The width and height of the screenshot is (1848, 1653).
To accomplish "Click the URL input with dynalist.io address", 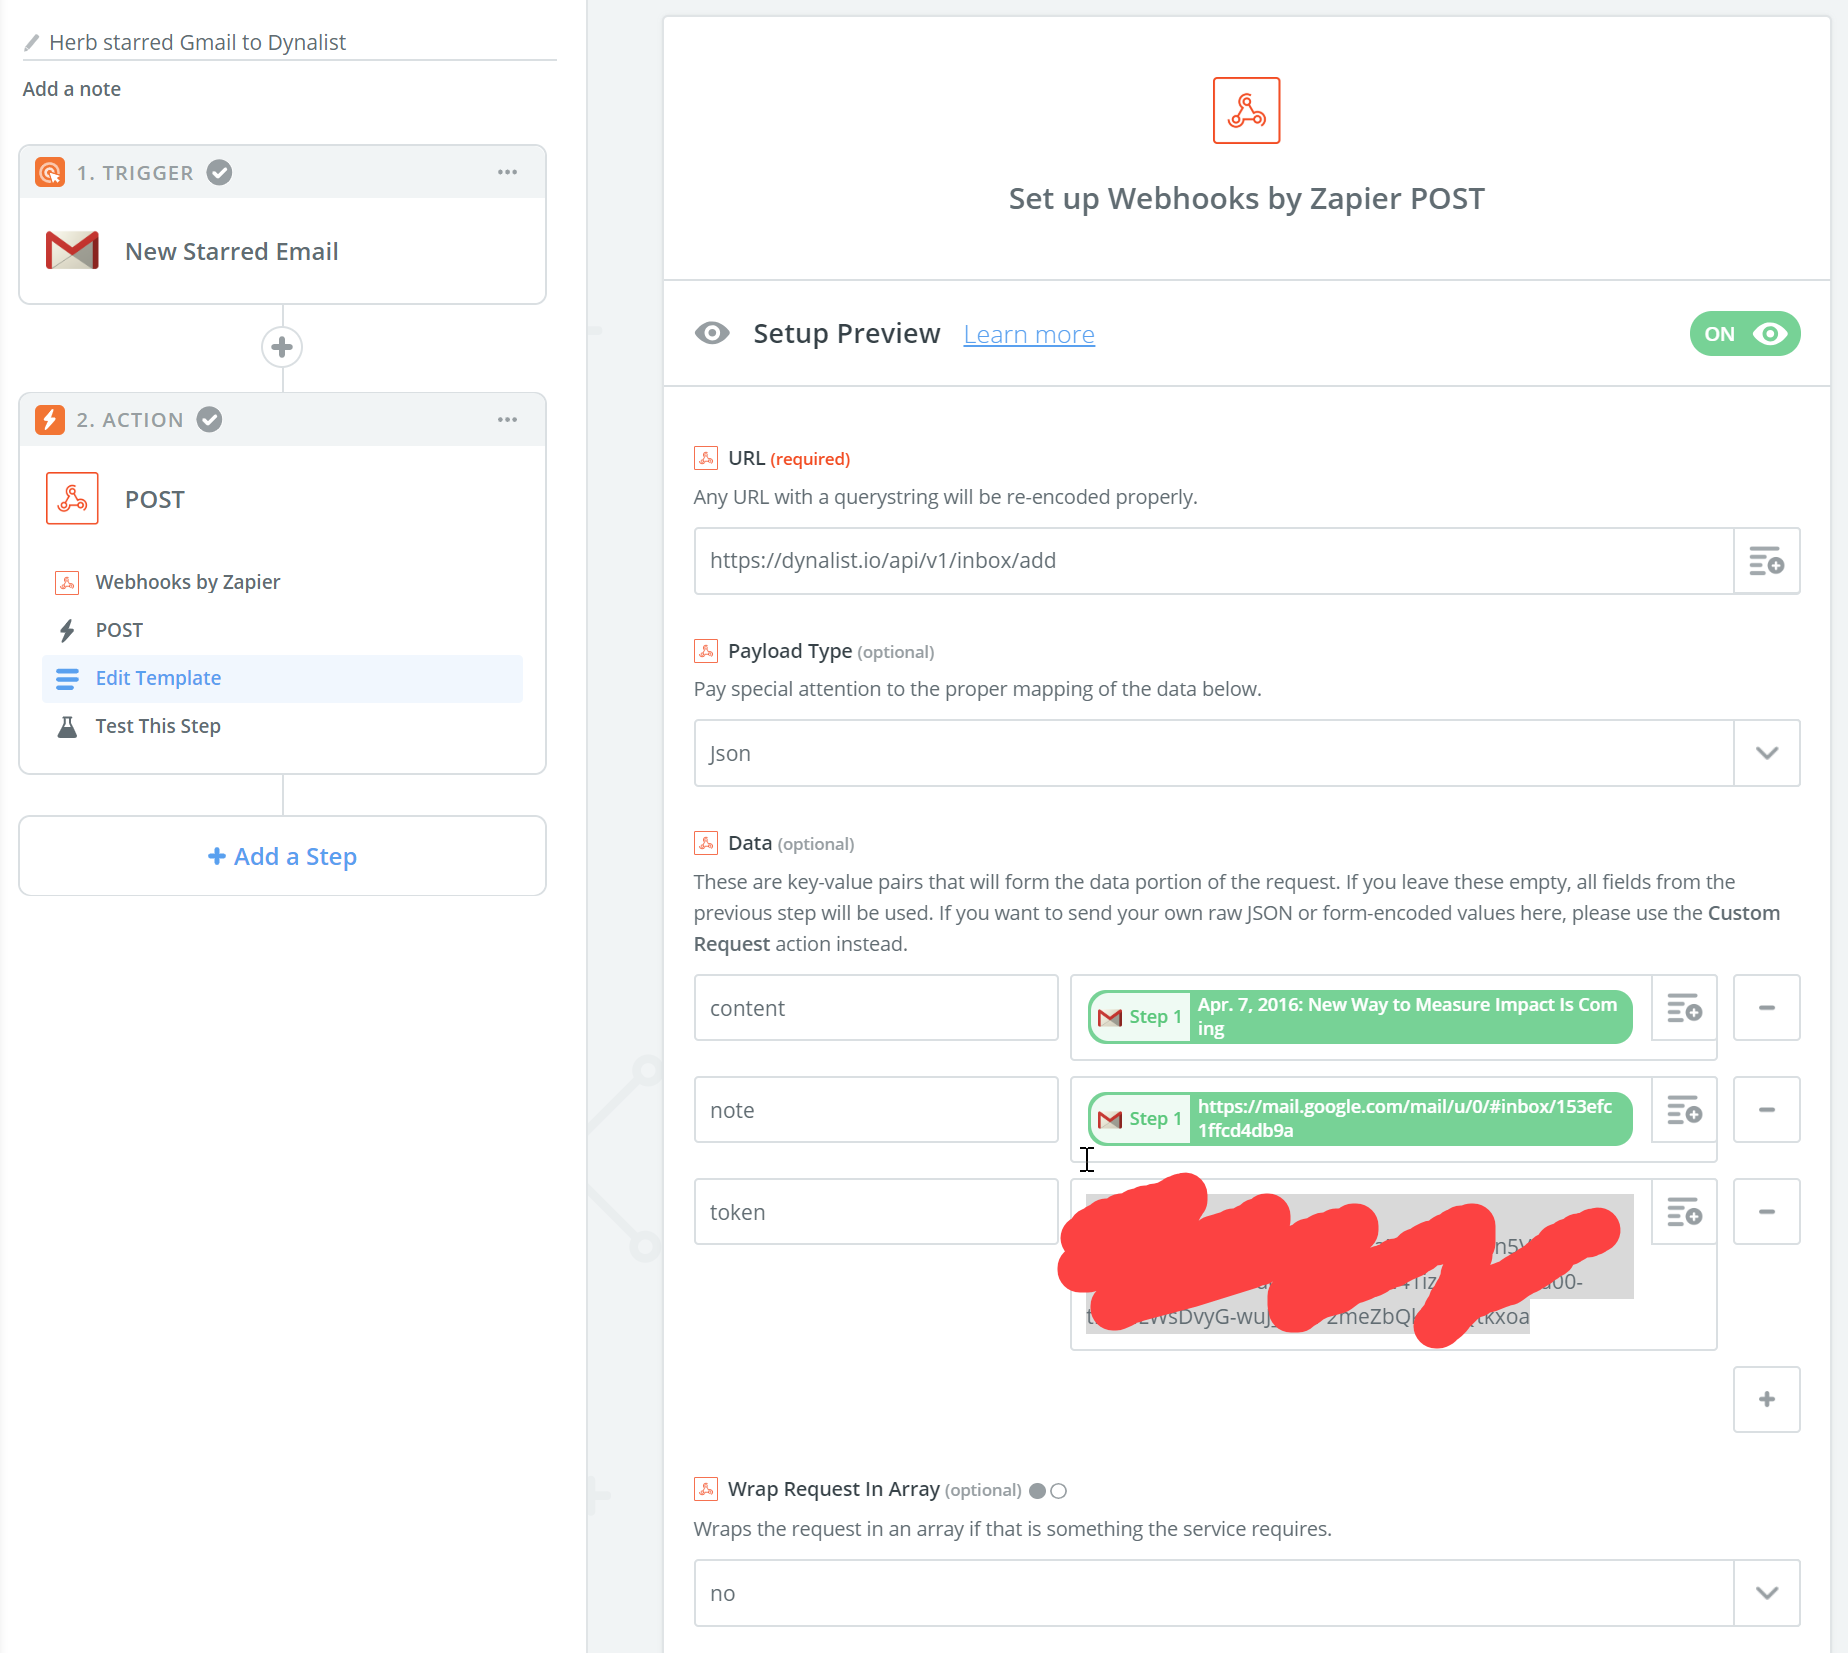I will [1213, 561].
